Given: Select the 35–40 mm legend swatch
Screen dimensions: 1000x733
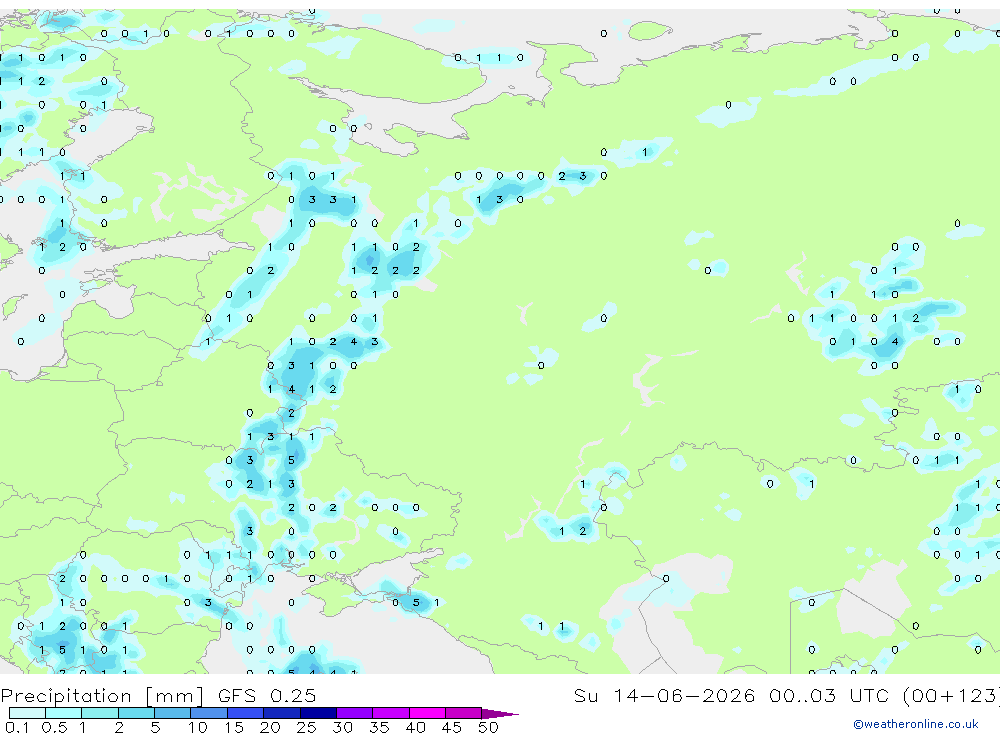Looking at the screenshot, I should [x=391, y=713].
